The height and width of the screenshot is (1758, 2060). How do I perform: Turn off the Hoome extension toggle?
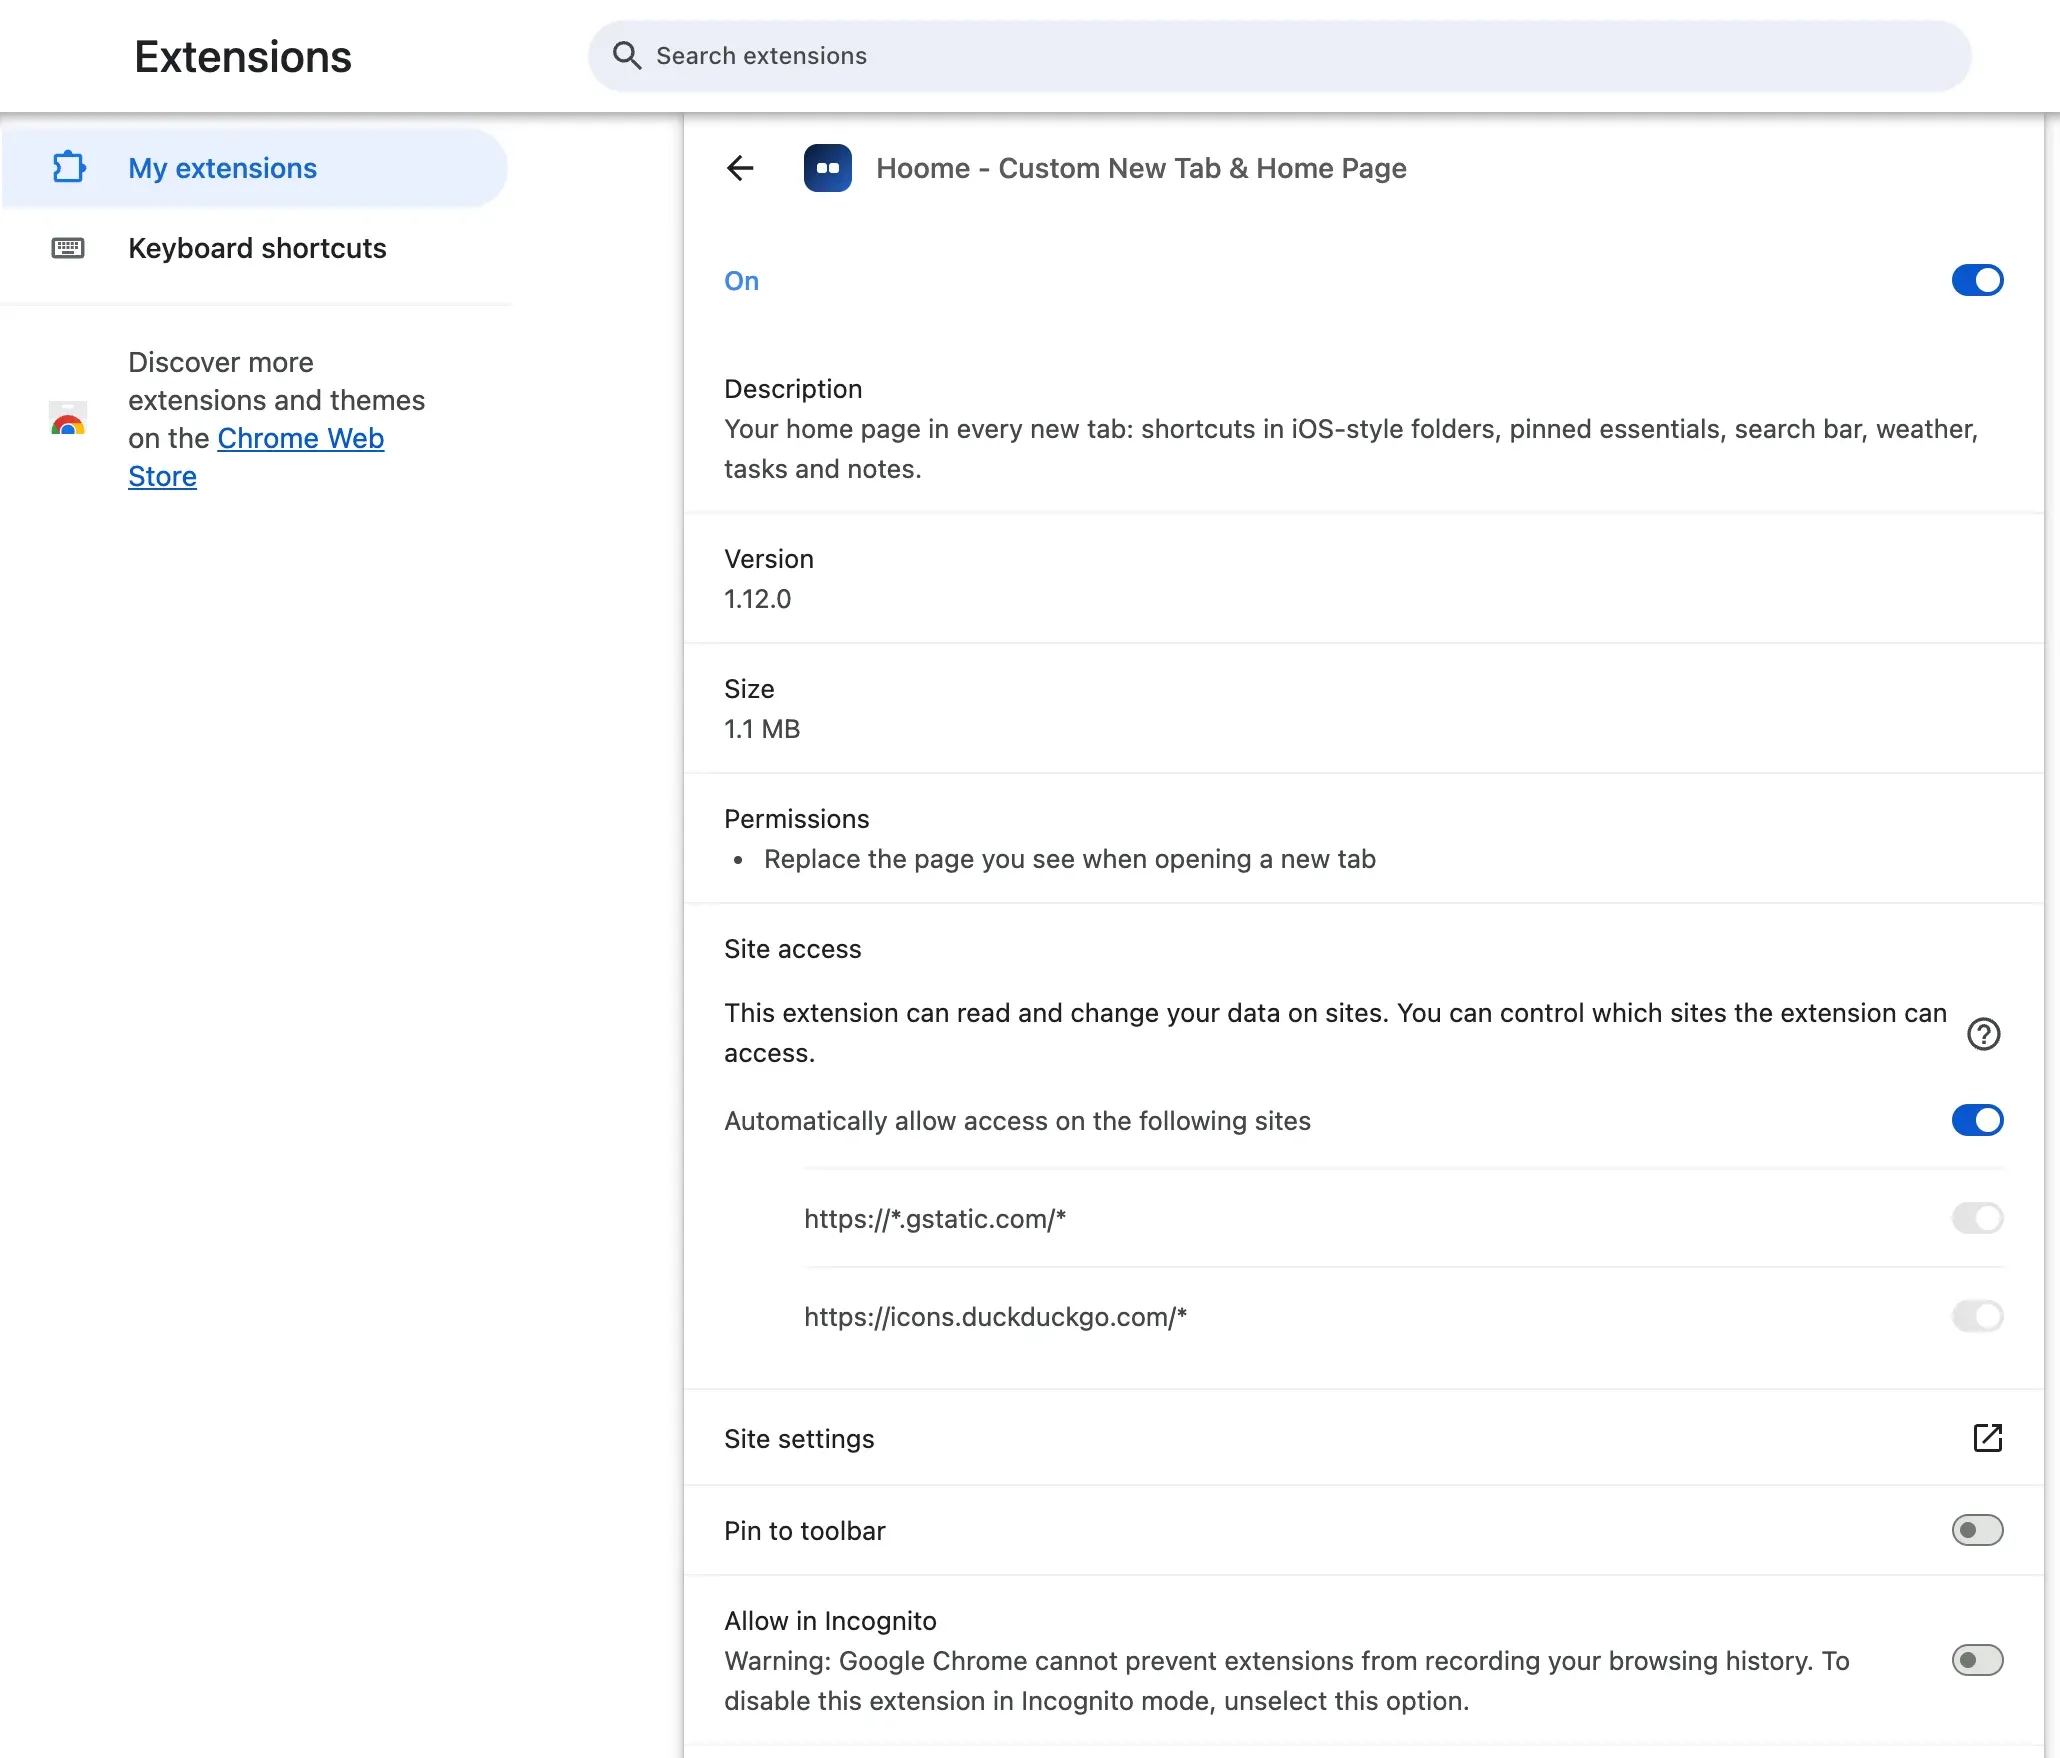coord(1977,280)
